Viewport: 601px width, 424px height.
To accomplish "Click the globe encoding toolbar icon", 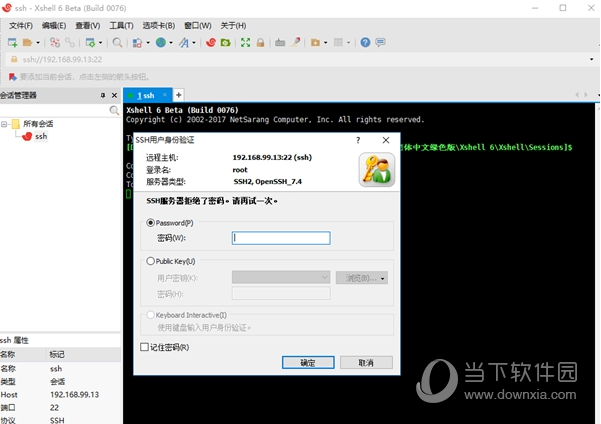I will pyautogui.click(x=161, y=43).
